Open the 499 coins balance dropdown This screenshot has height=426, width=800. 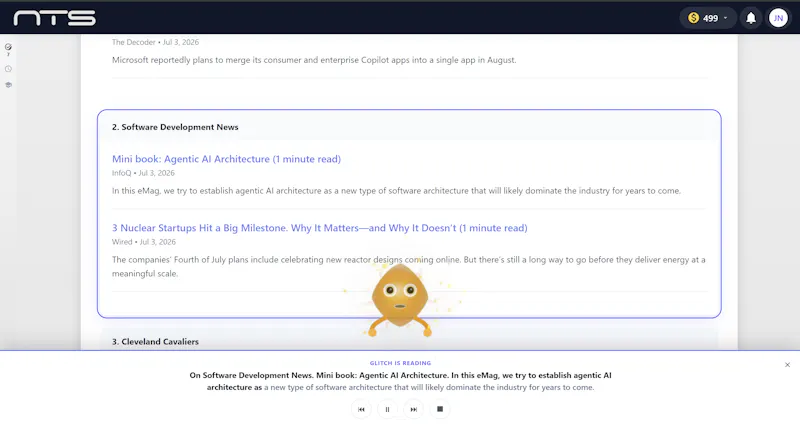708,18
